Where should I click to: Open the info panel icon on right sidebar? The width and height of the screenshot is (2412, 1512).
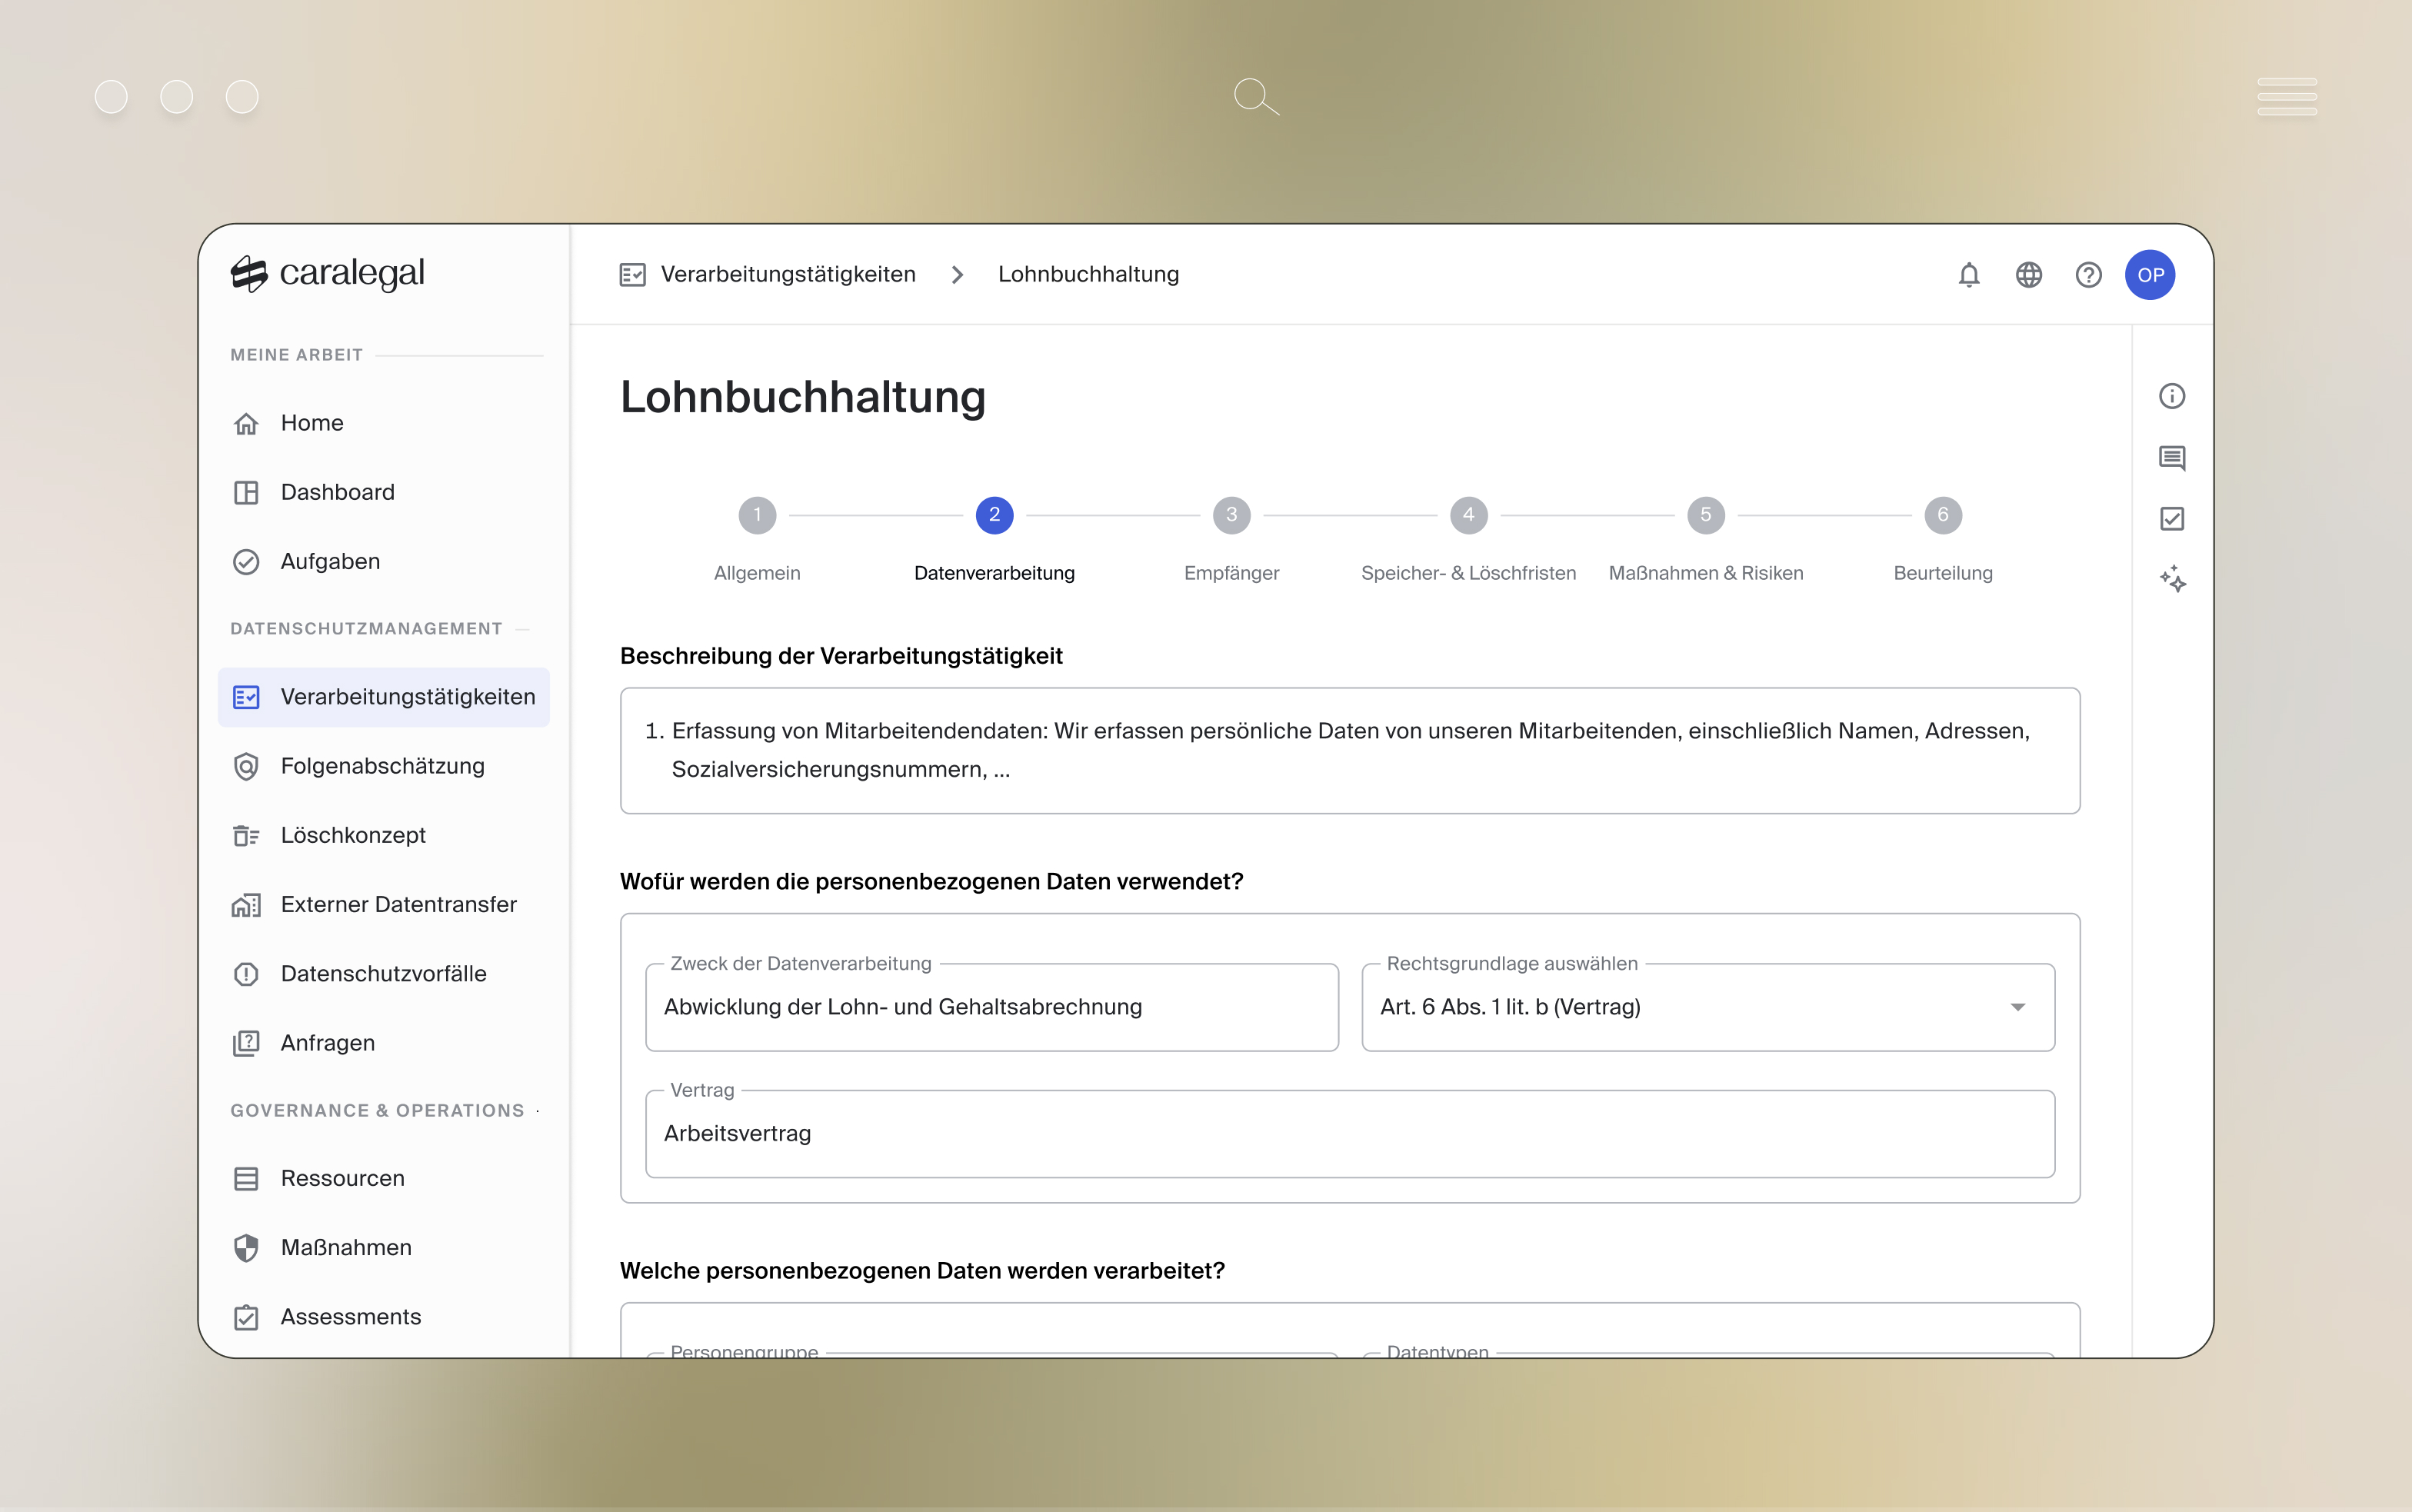pyautogui.click(x=2173, y=395)
